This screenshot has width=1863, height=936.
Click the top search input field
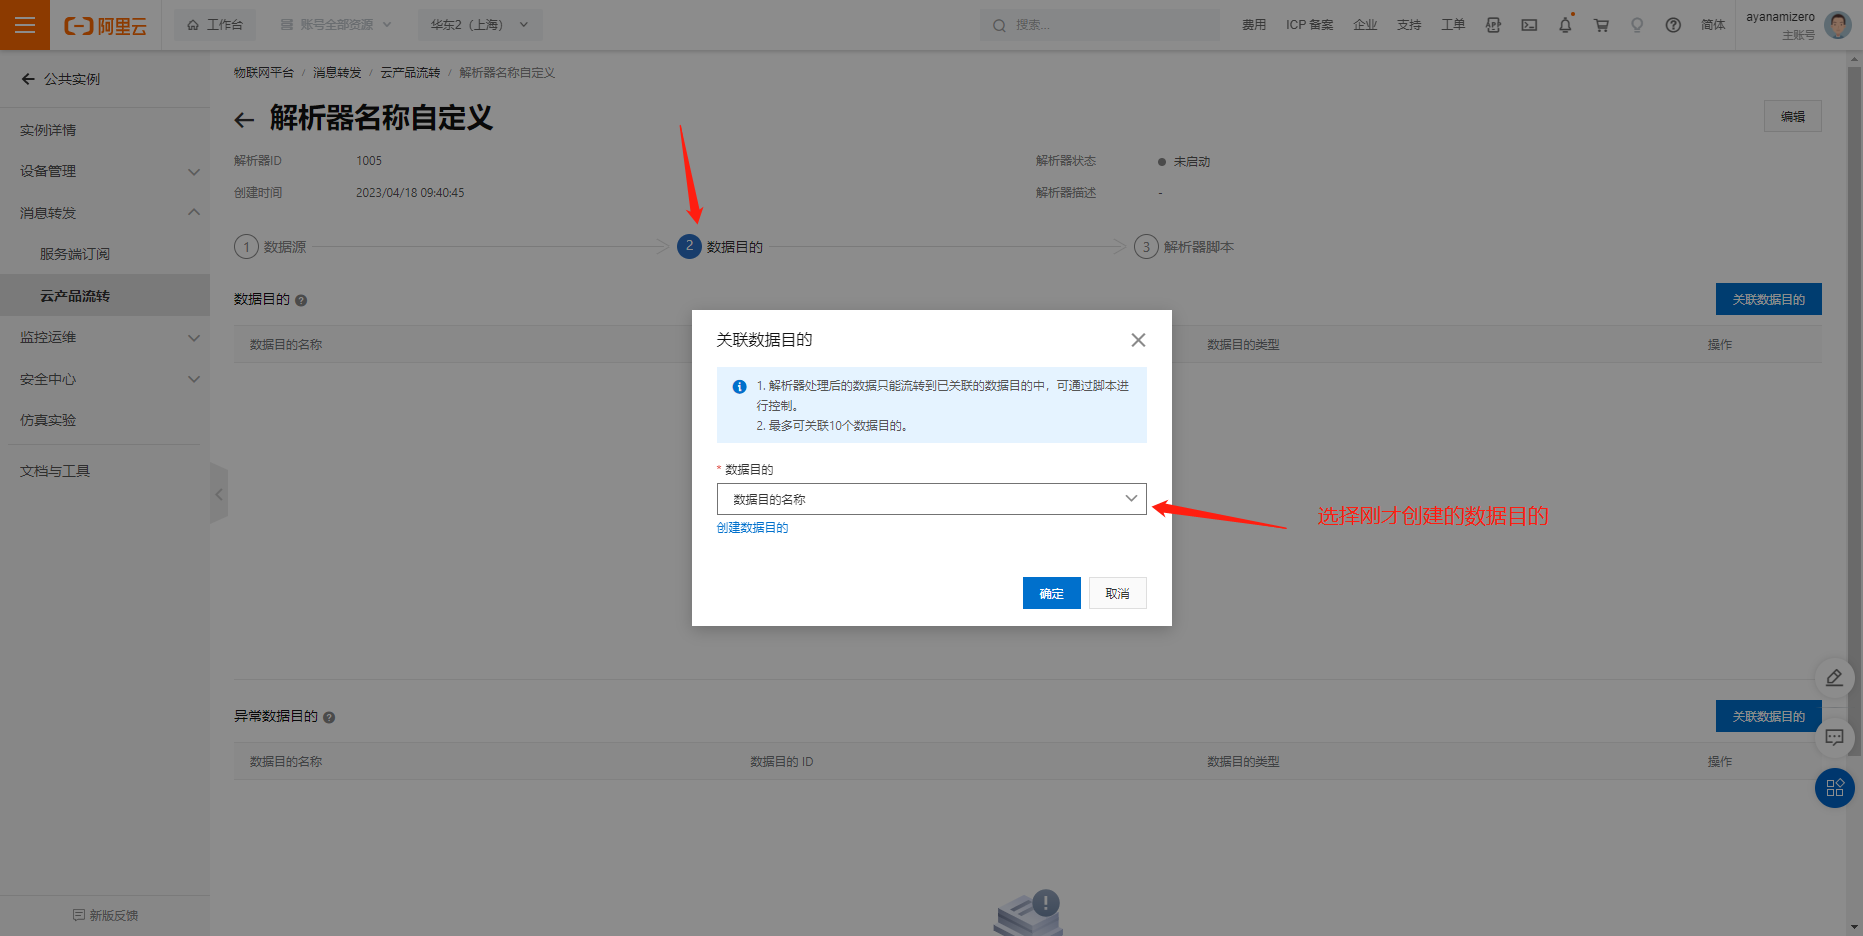point(1100,25)
